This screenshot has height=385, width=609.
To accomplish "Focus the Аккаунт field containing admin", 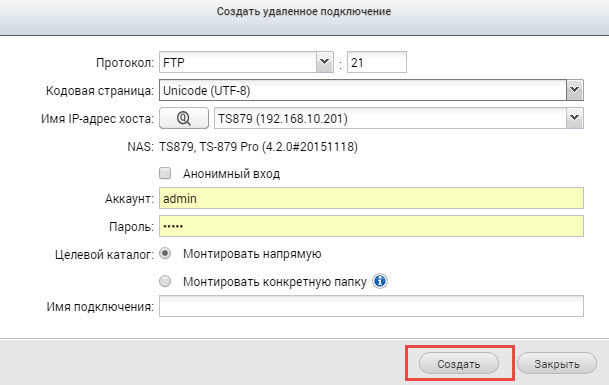I will click(371, 198).
